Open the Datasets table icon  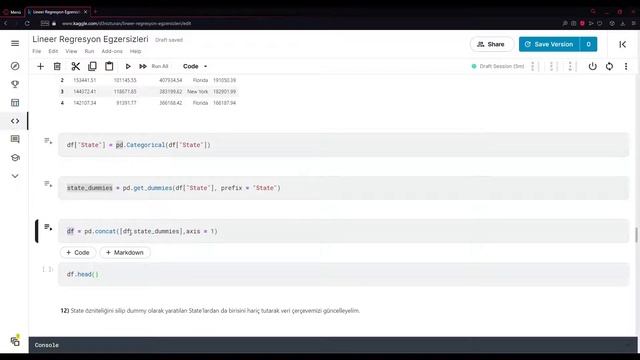click(x=15, y=102)
